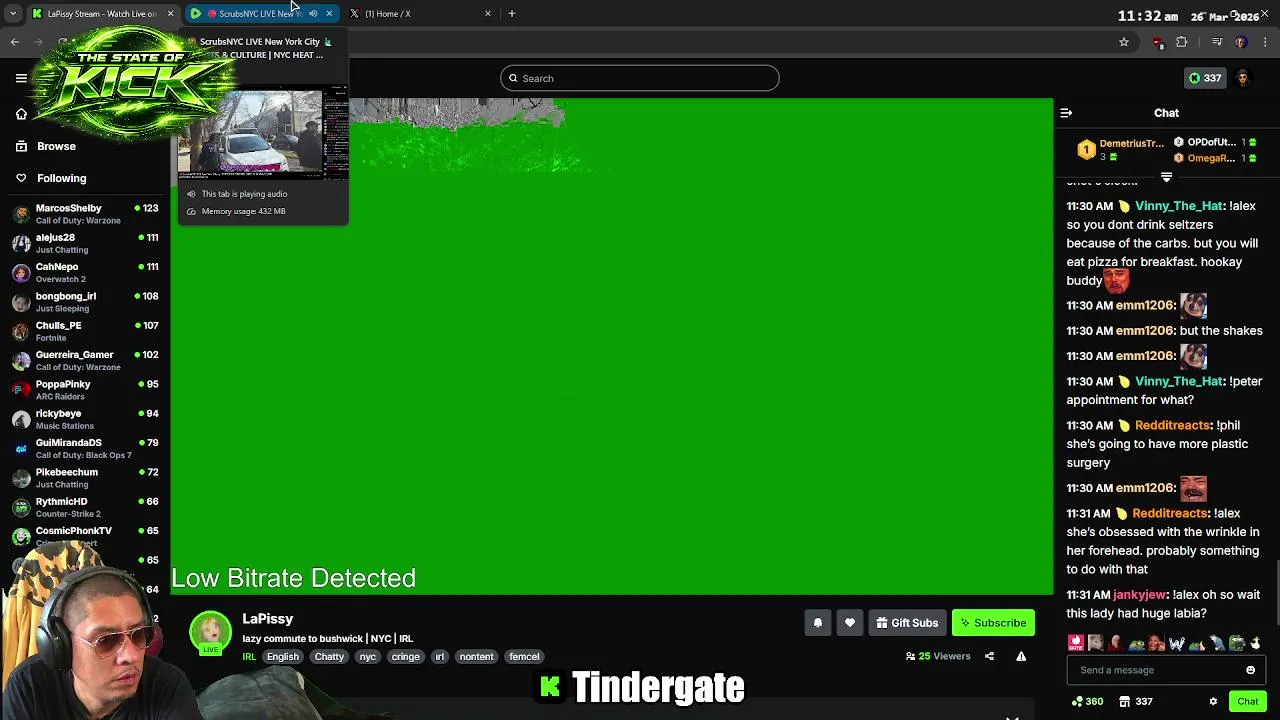Close the Home / X tab

(x=488, y=14)
